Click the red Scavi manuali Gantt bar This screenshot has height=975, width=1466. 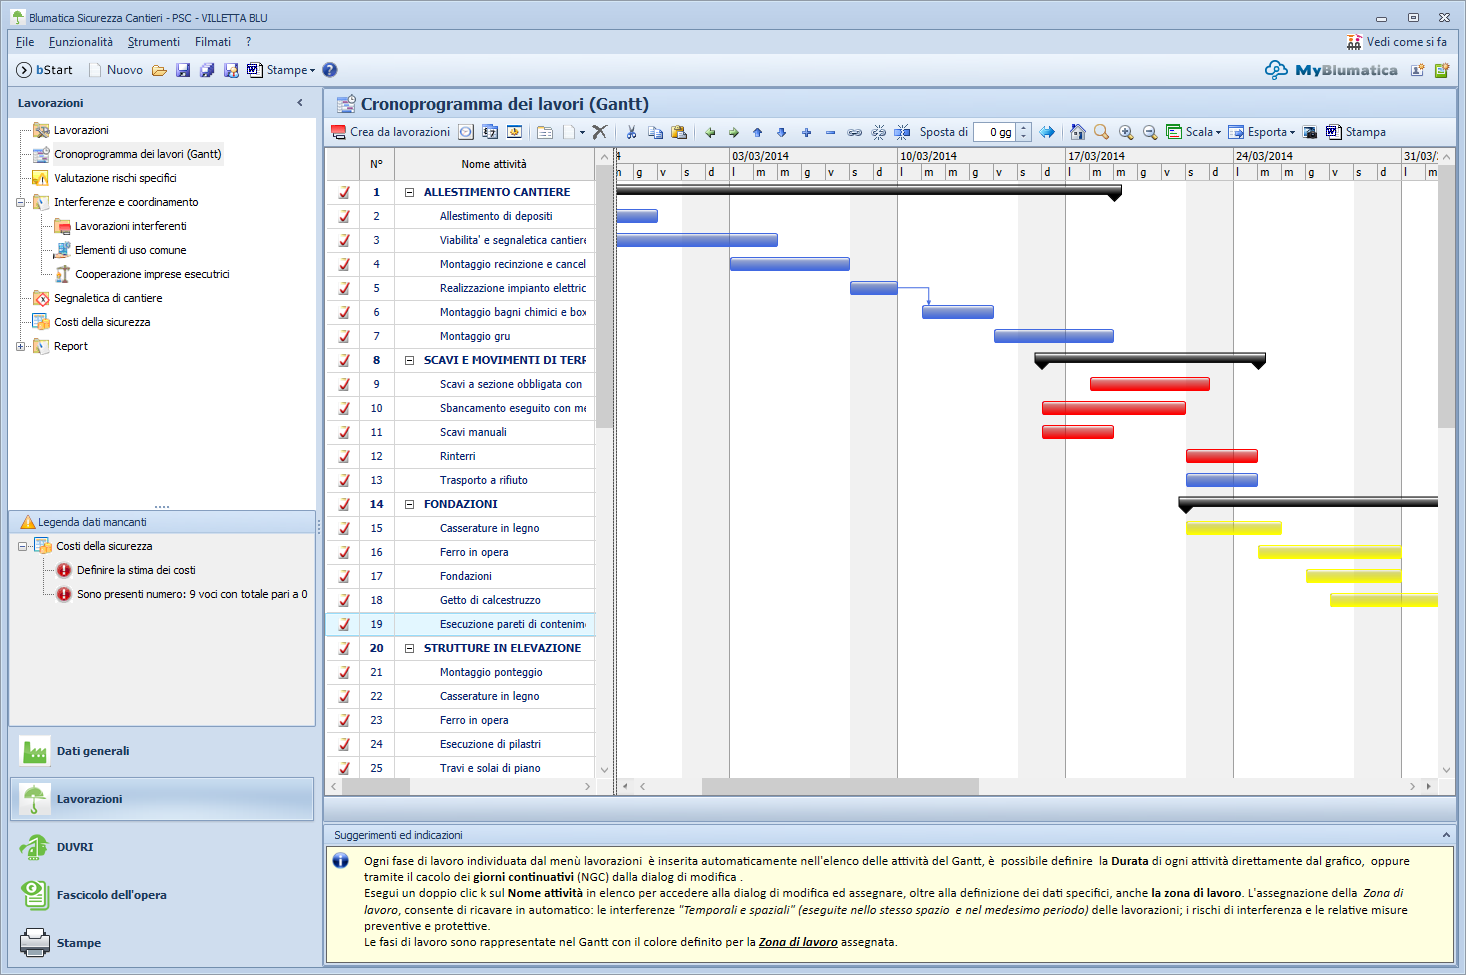[x=1077, y=432]
